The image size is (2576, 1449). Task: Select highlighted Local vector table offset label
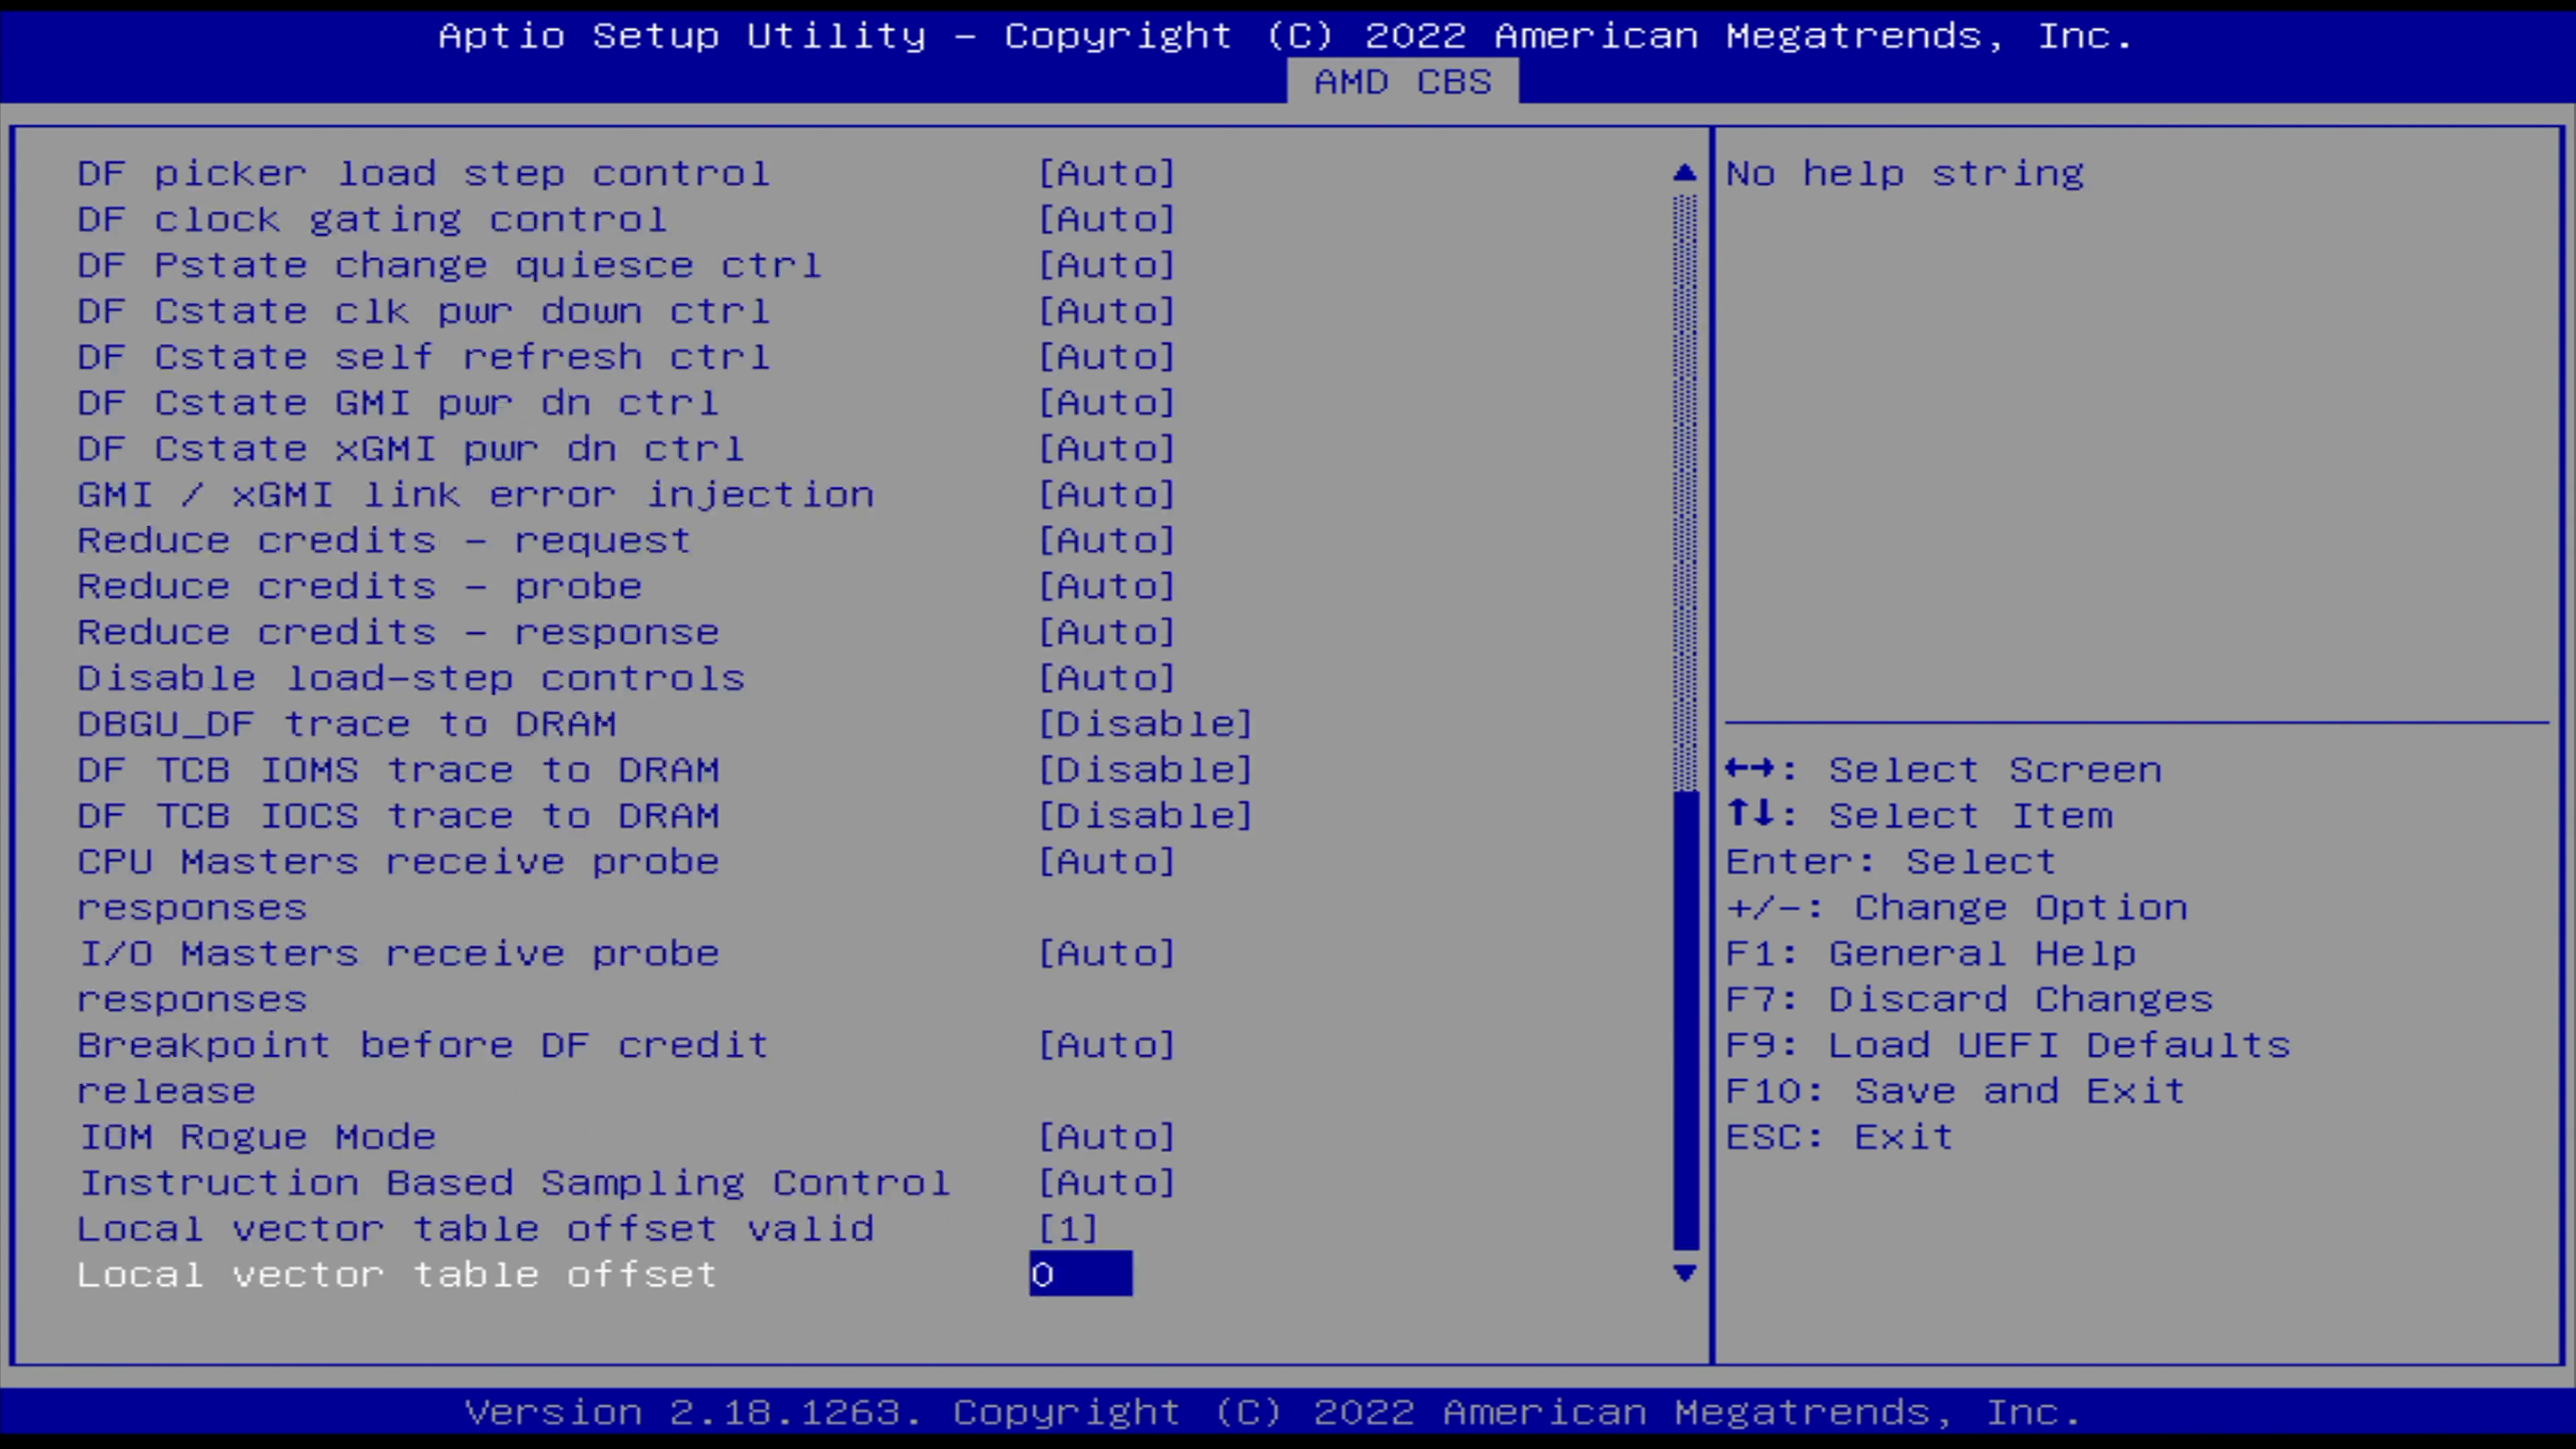point(397,1275)
